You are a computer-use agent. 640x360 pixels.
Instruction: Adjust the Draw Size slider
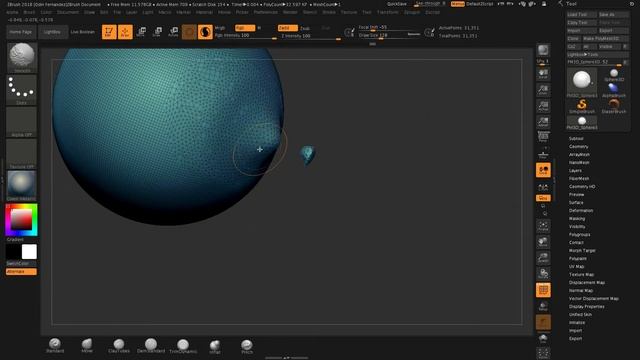(389, 36)
